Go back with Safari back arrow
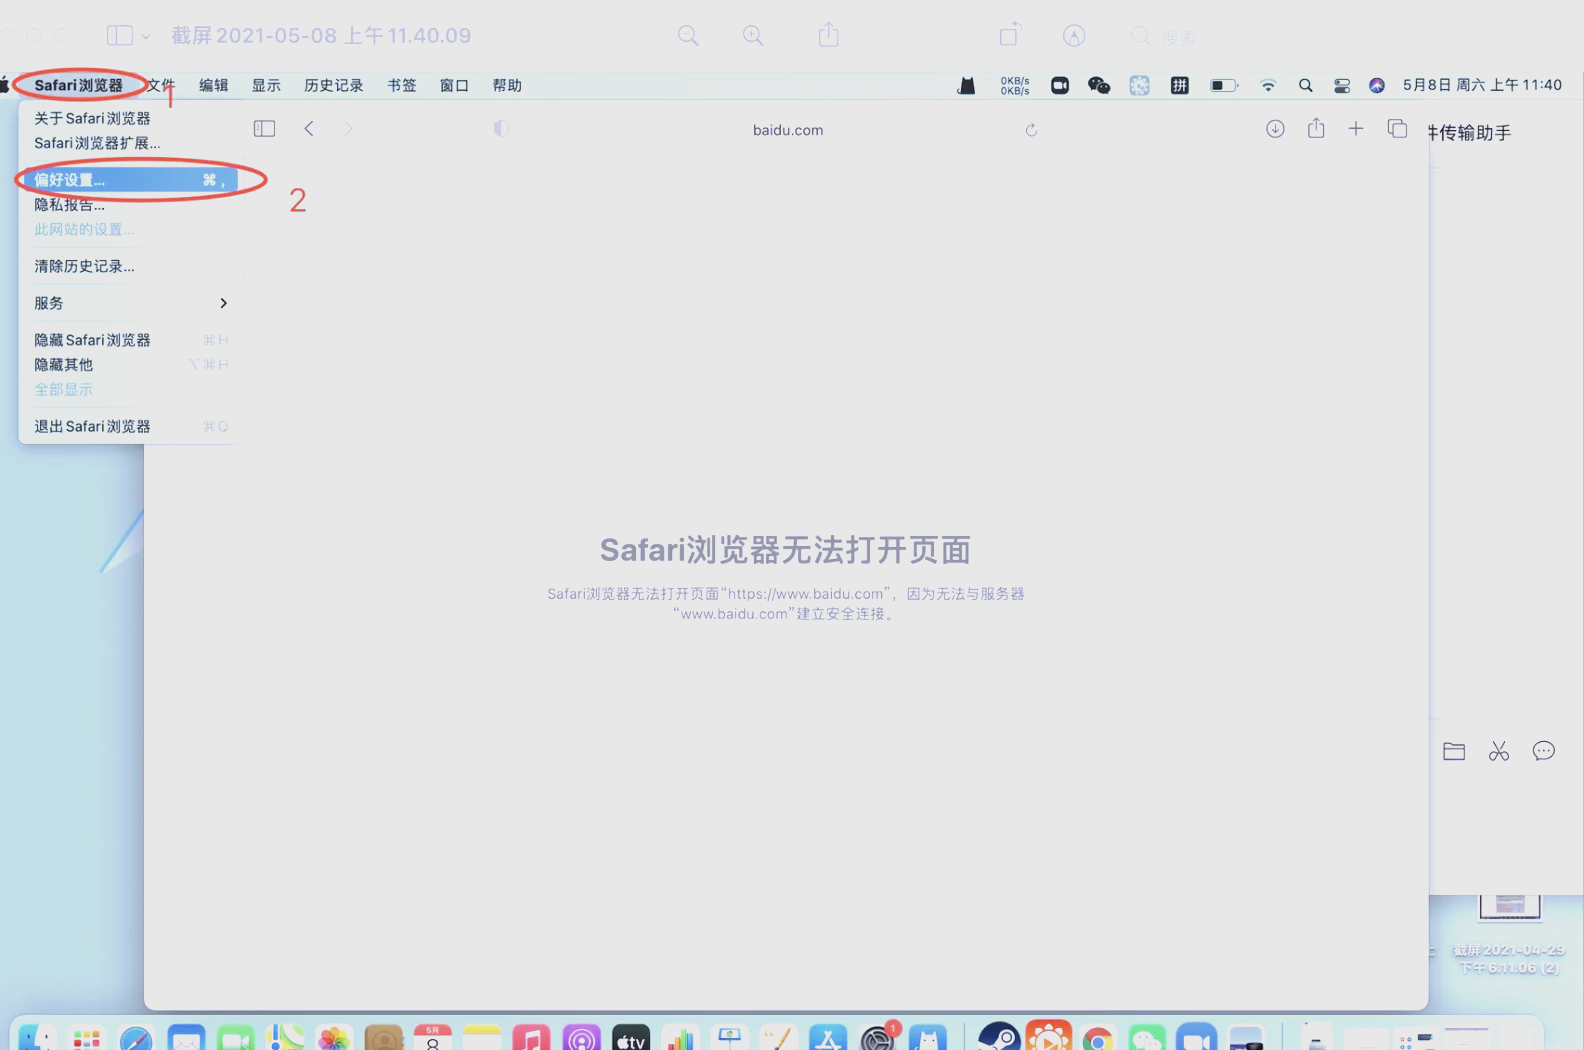The width and height of the screenshot is (1584, 1050). tap(309, 129)
